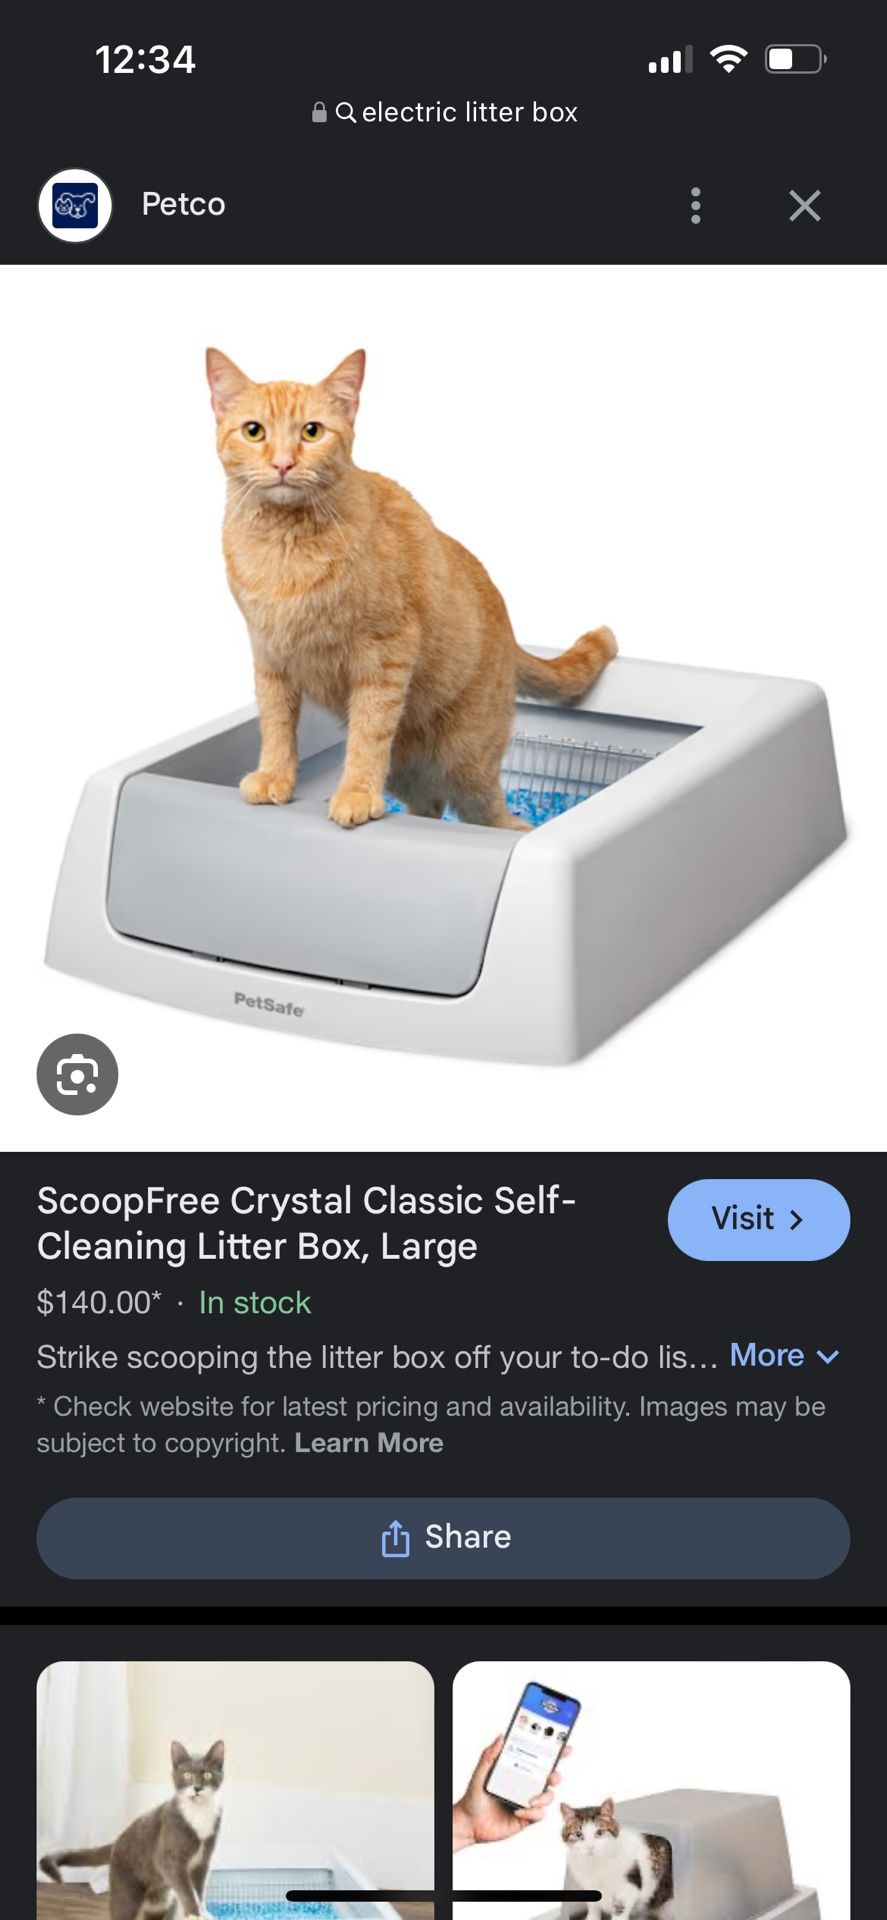Tap the Wi-Fi status icon
The width and height of the screenshot is (887, 1920).
(x=729, y=59)
